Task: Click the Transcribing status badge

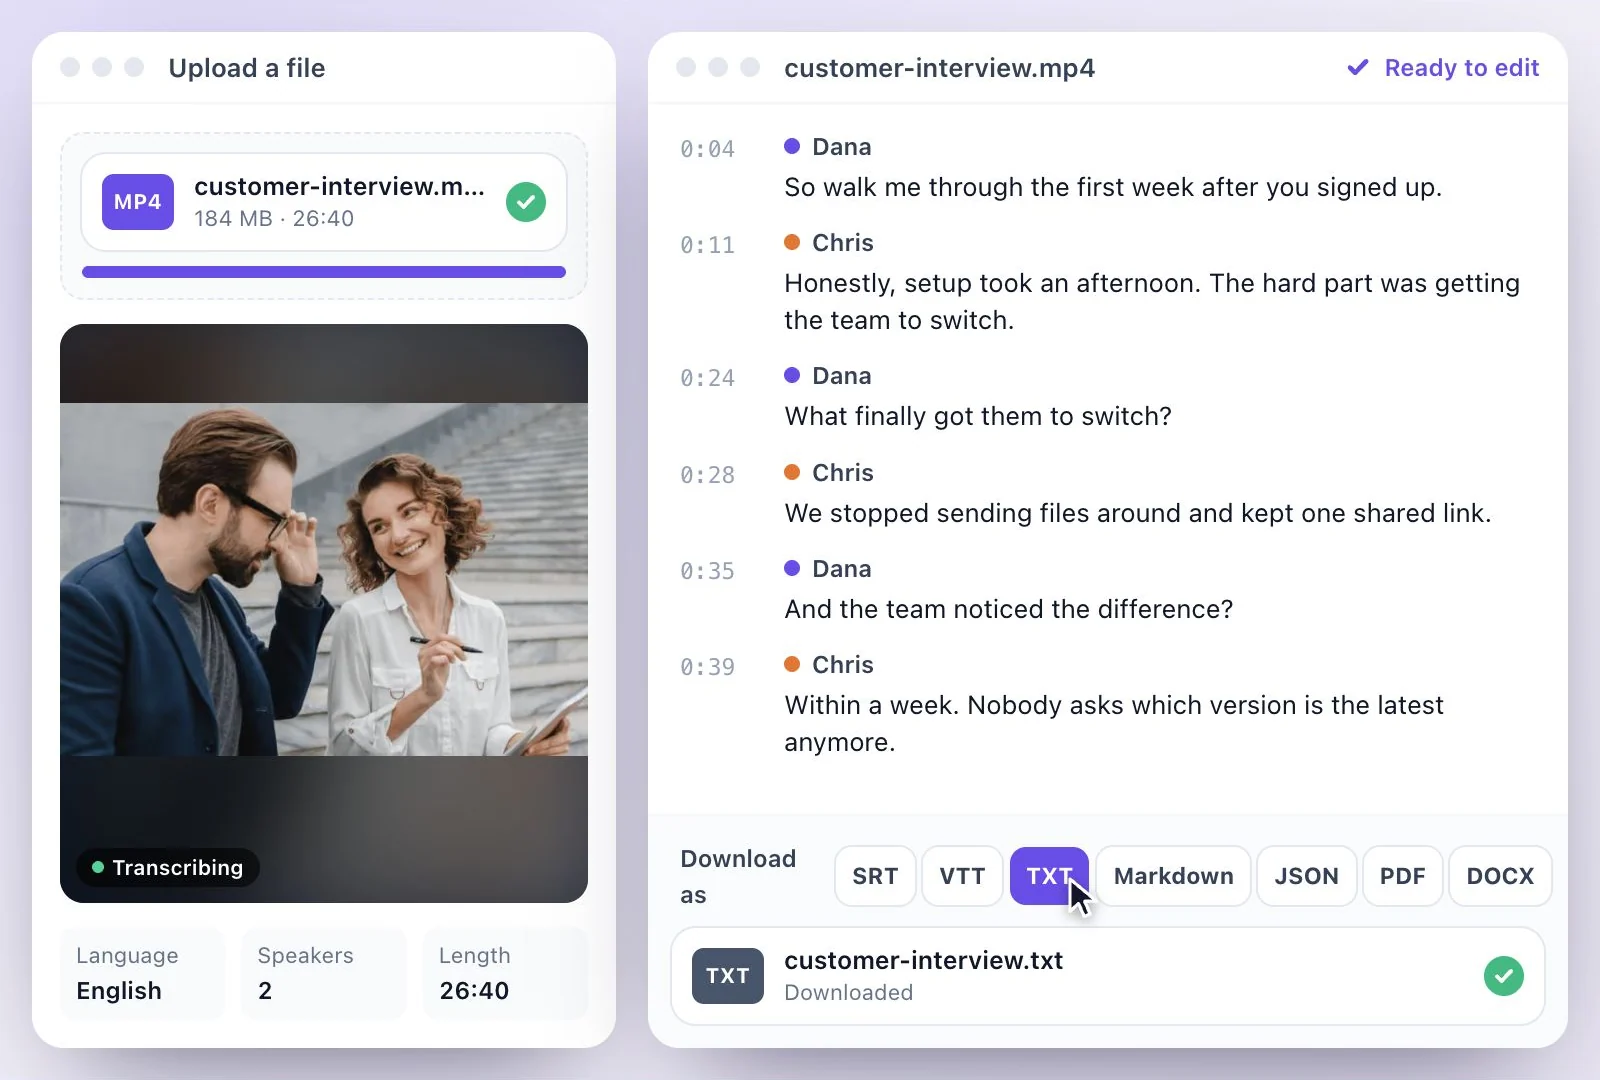Action: pos(168,867)
